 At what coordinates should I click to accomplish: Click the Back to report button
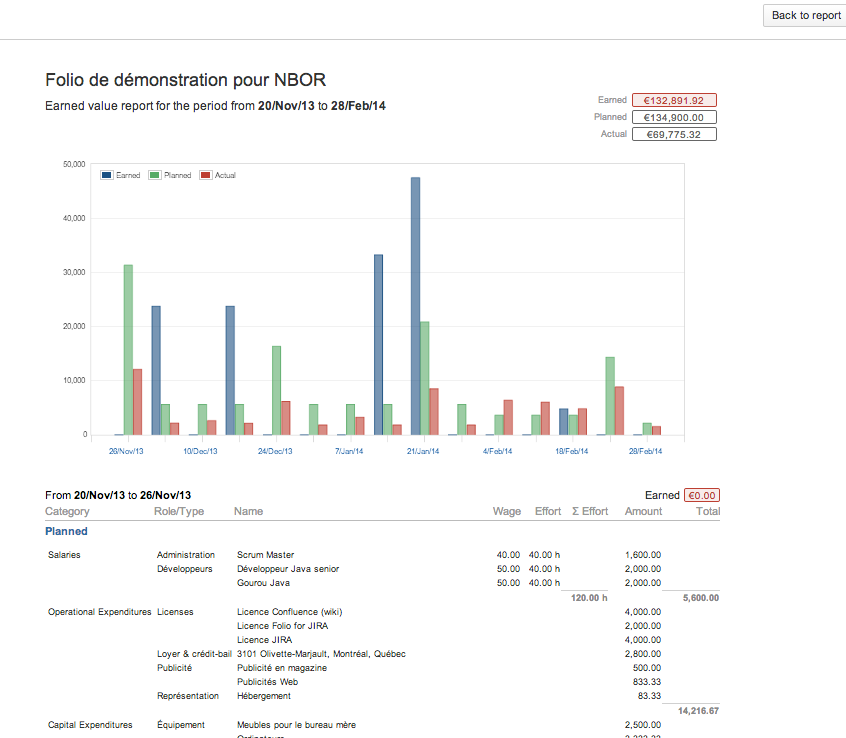point(805,15)
